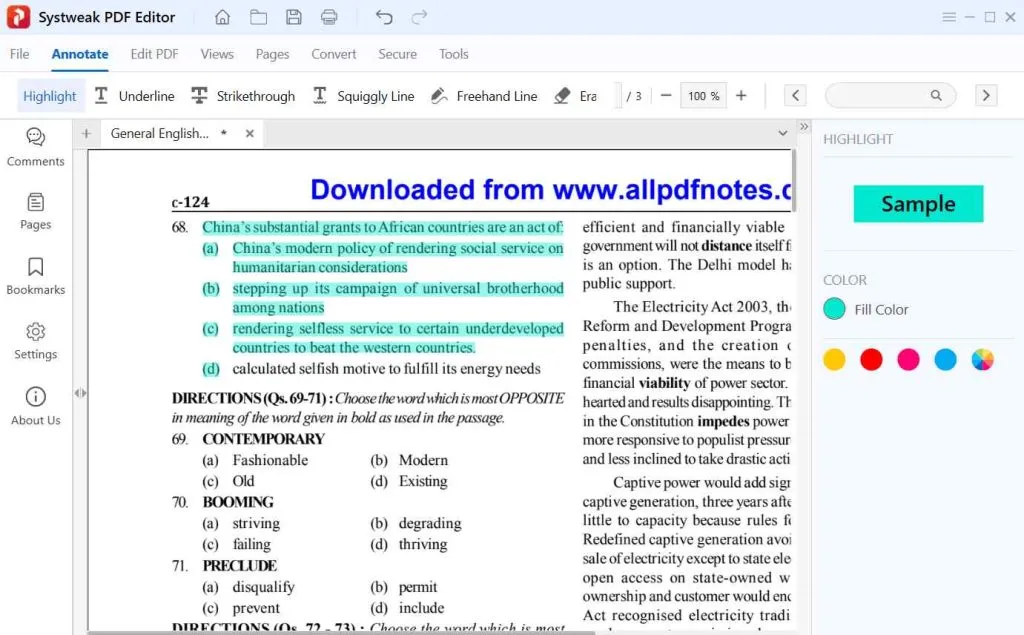Screen dimensions: 1024x635
Task: Click the page count "/ 3" indicator
Action: [x=634, y=96]
